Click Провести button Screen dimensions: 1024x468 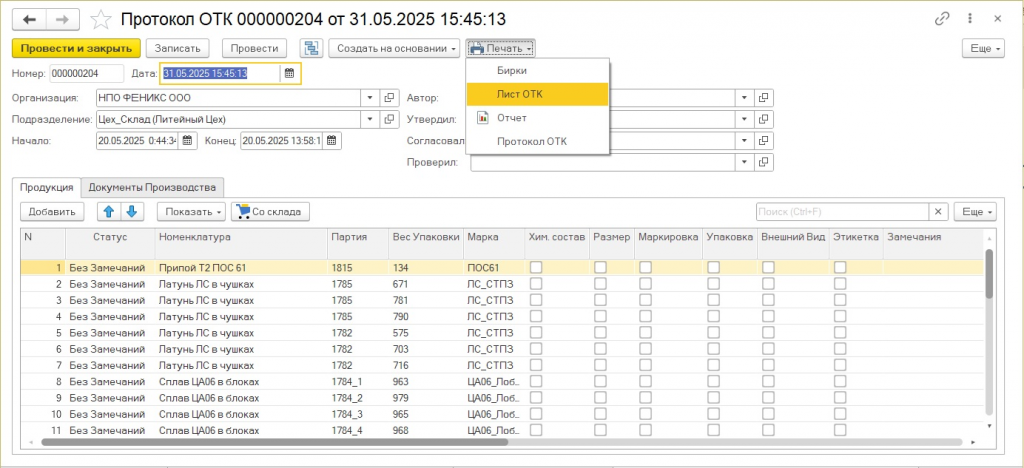coord(255,48)
